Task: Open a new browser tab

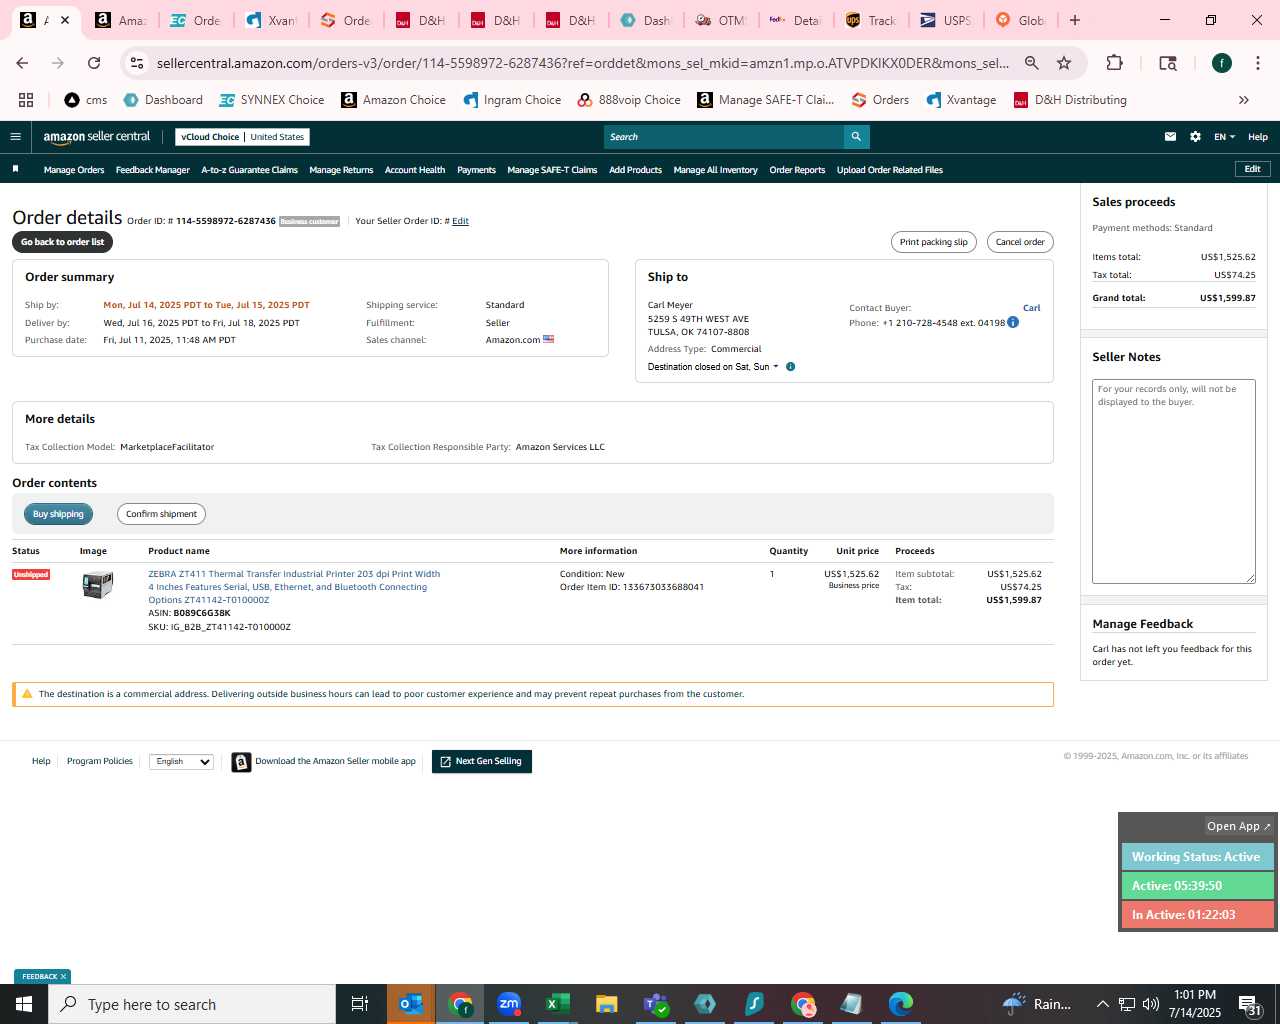Action: [x=1075, y=20]
